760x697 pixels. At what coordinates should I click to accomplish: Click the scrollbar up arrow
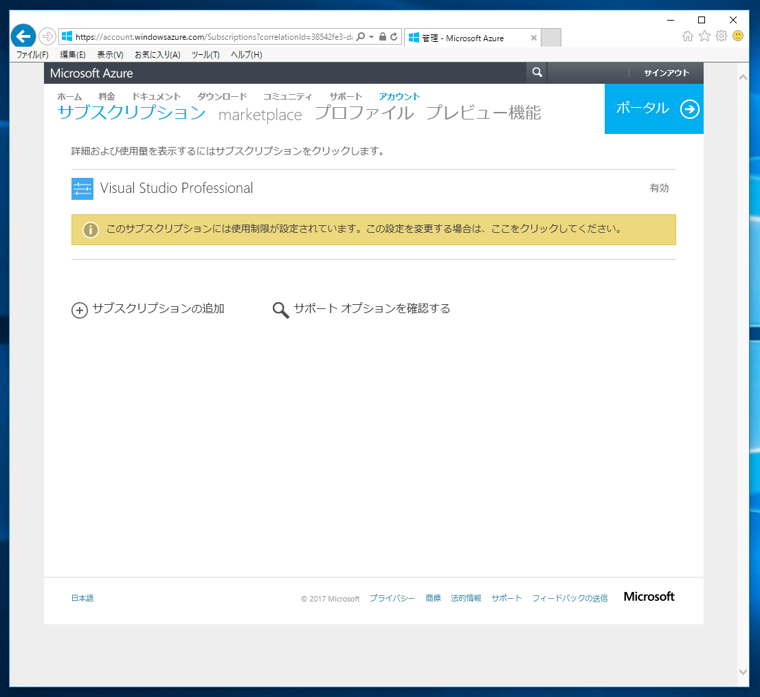pos(743,78)
